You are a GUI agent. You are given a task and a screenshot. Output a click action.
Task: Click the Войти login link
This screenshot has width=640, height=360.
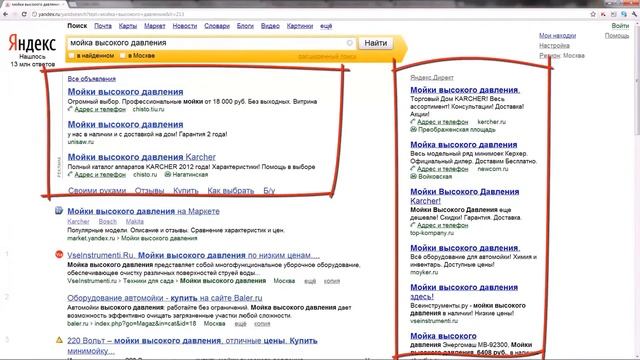[620, 26]
